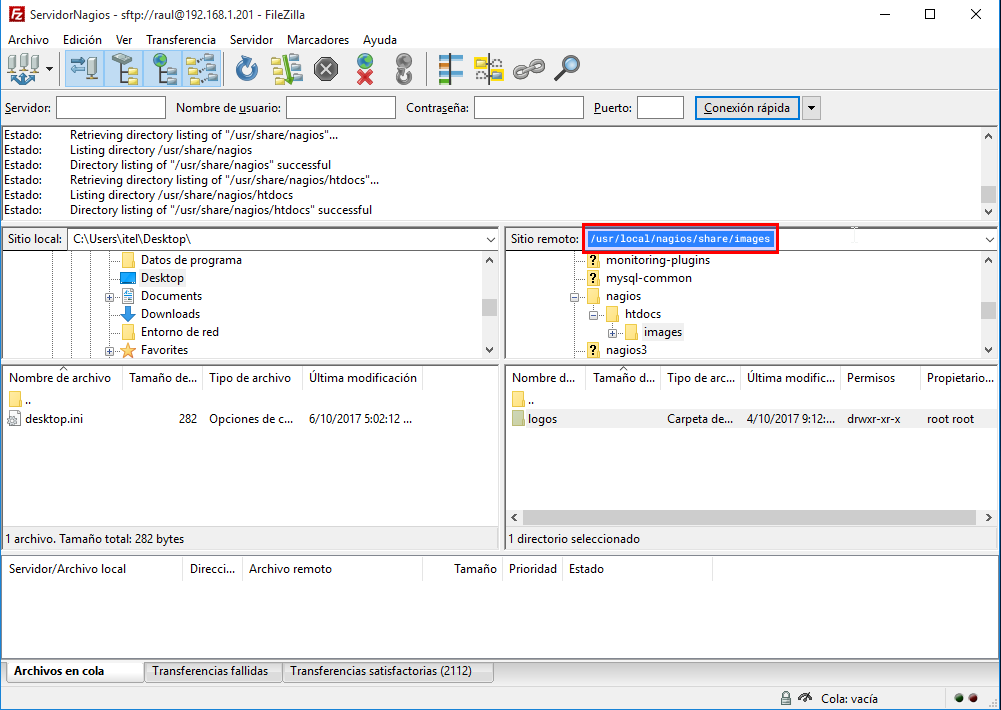Viewport: 1001px width, 710px height.
Task: Go to parent folder in remote list
Action: 523,400
